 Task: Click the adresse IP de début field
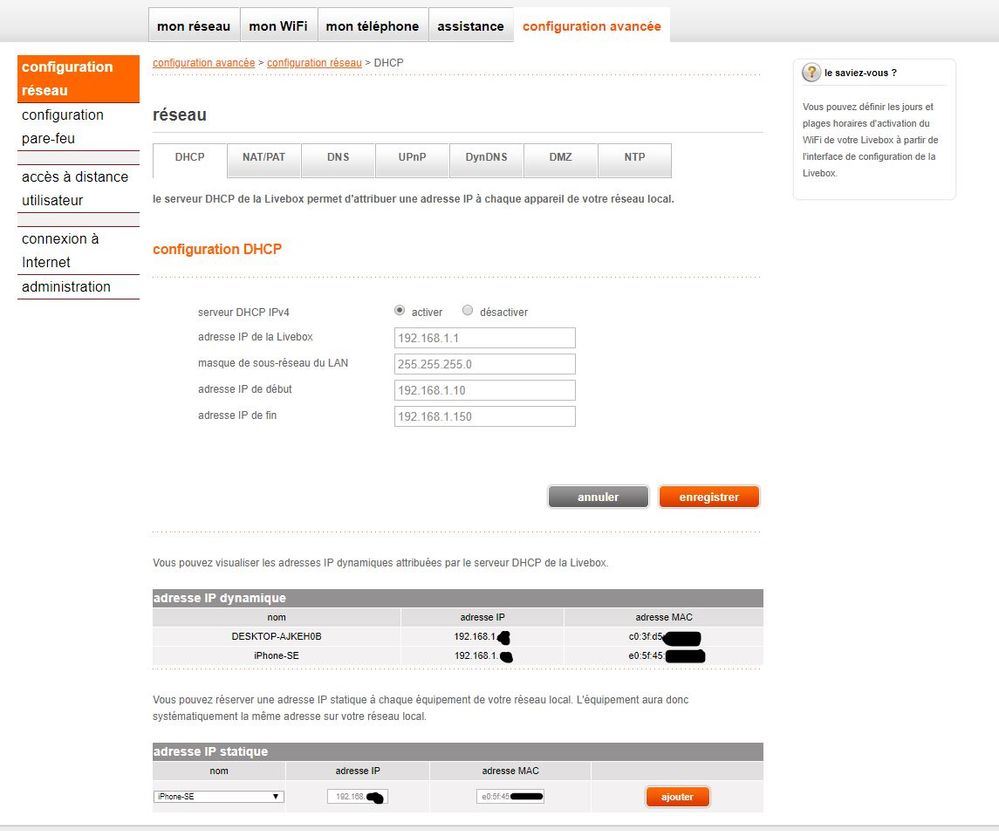(484, 389)
